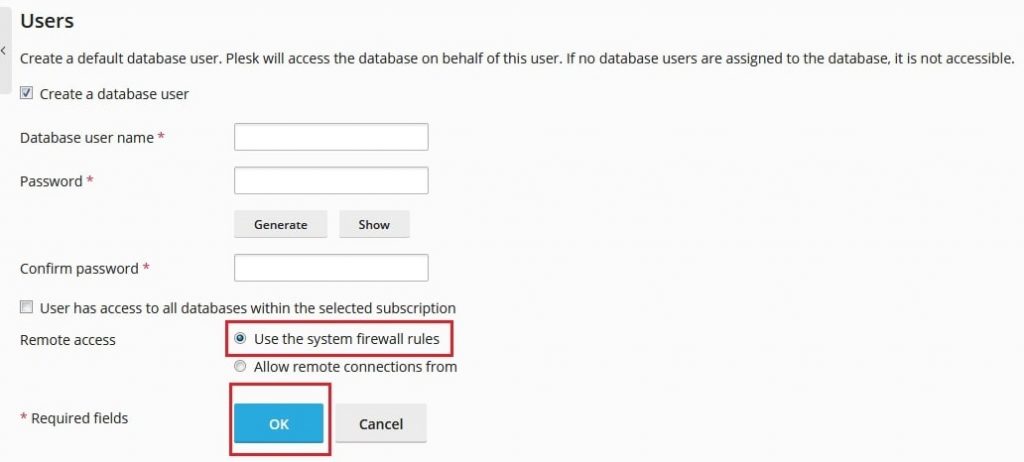Click the Password field label

[x=51, y=181]
